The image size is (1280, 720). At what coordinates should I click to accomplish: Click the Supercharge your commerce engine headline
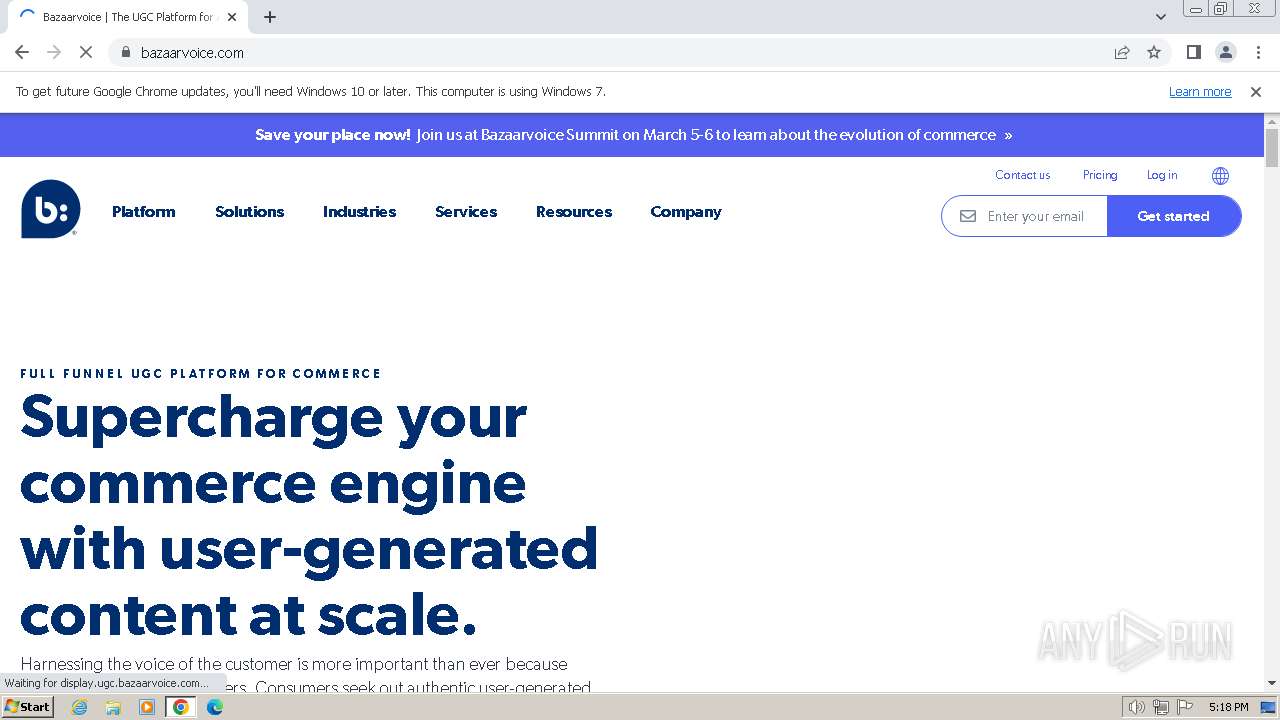309,515
